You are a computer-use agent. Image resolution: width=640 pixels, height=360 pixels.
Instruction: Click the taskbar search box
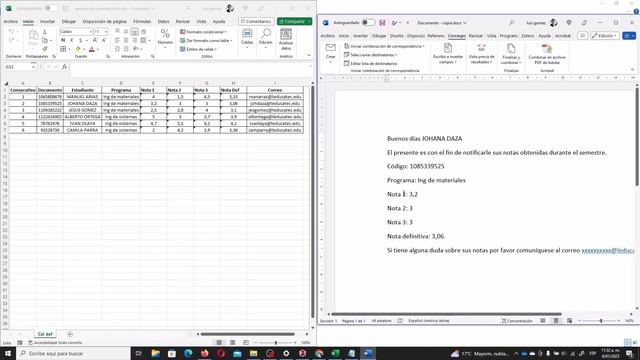73,353
